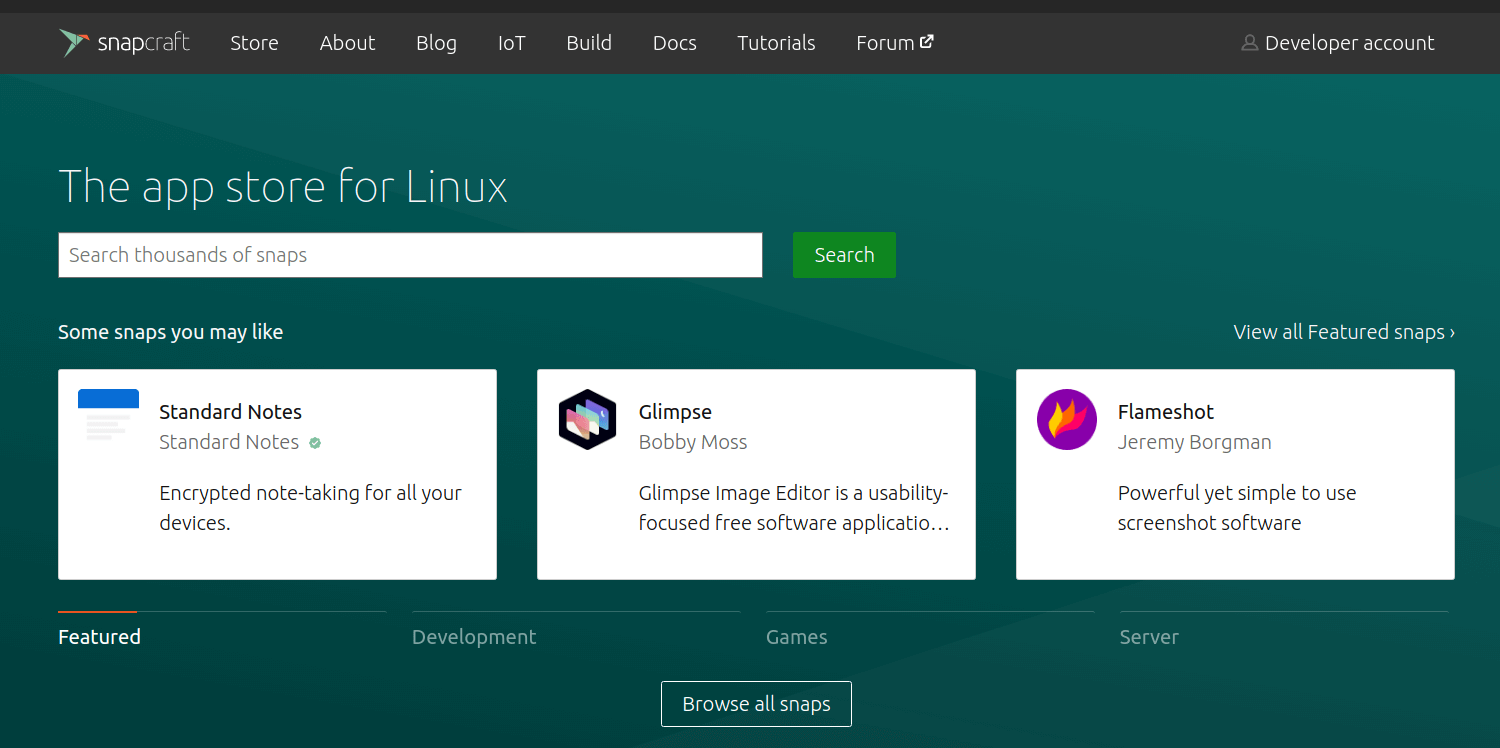Switch to the Server category tab

(1149, 637)
